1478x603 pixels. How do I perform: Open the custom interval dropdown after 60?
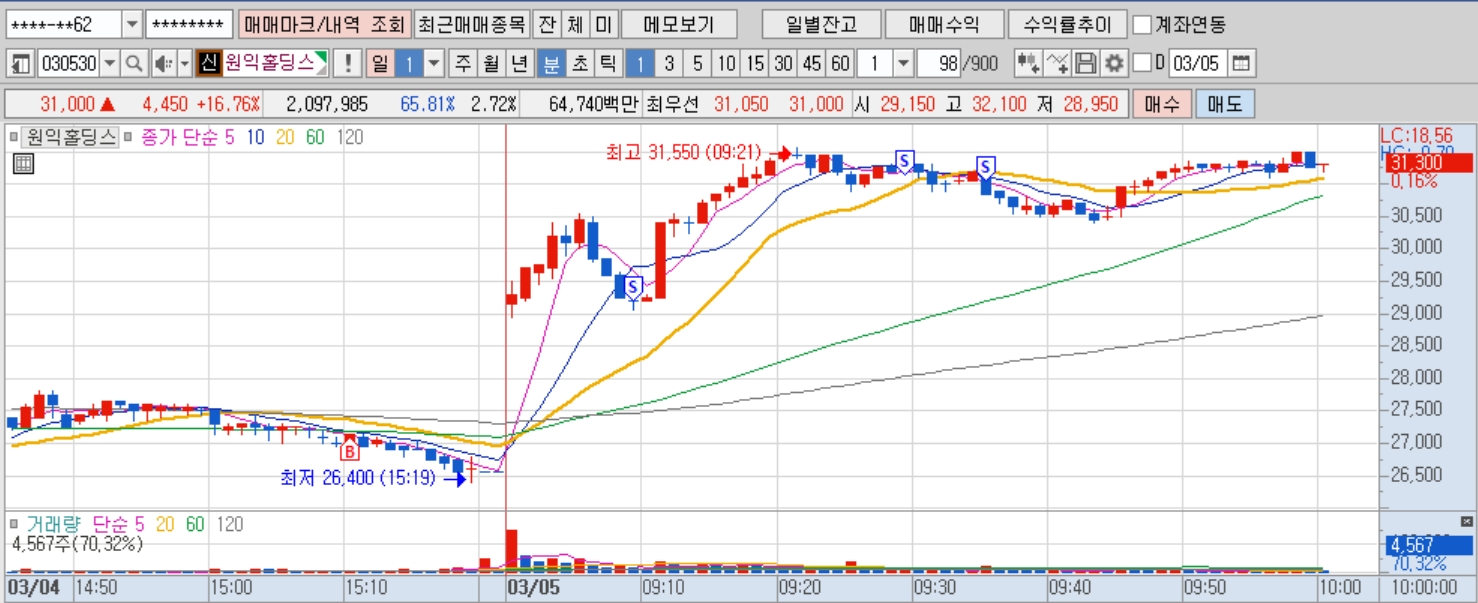pos(903,64)
